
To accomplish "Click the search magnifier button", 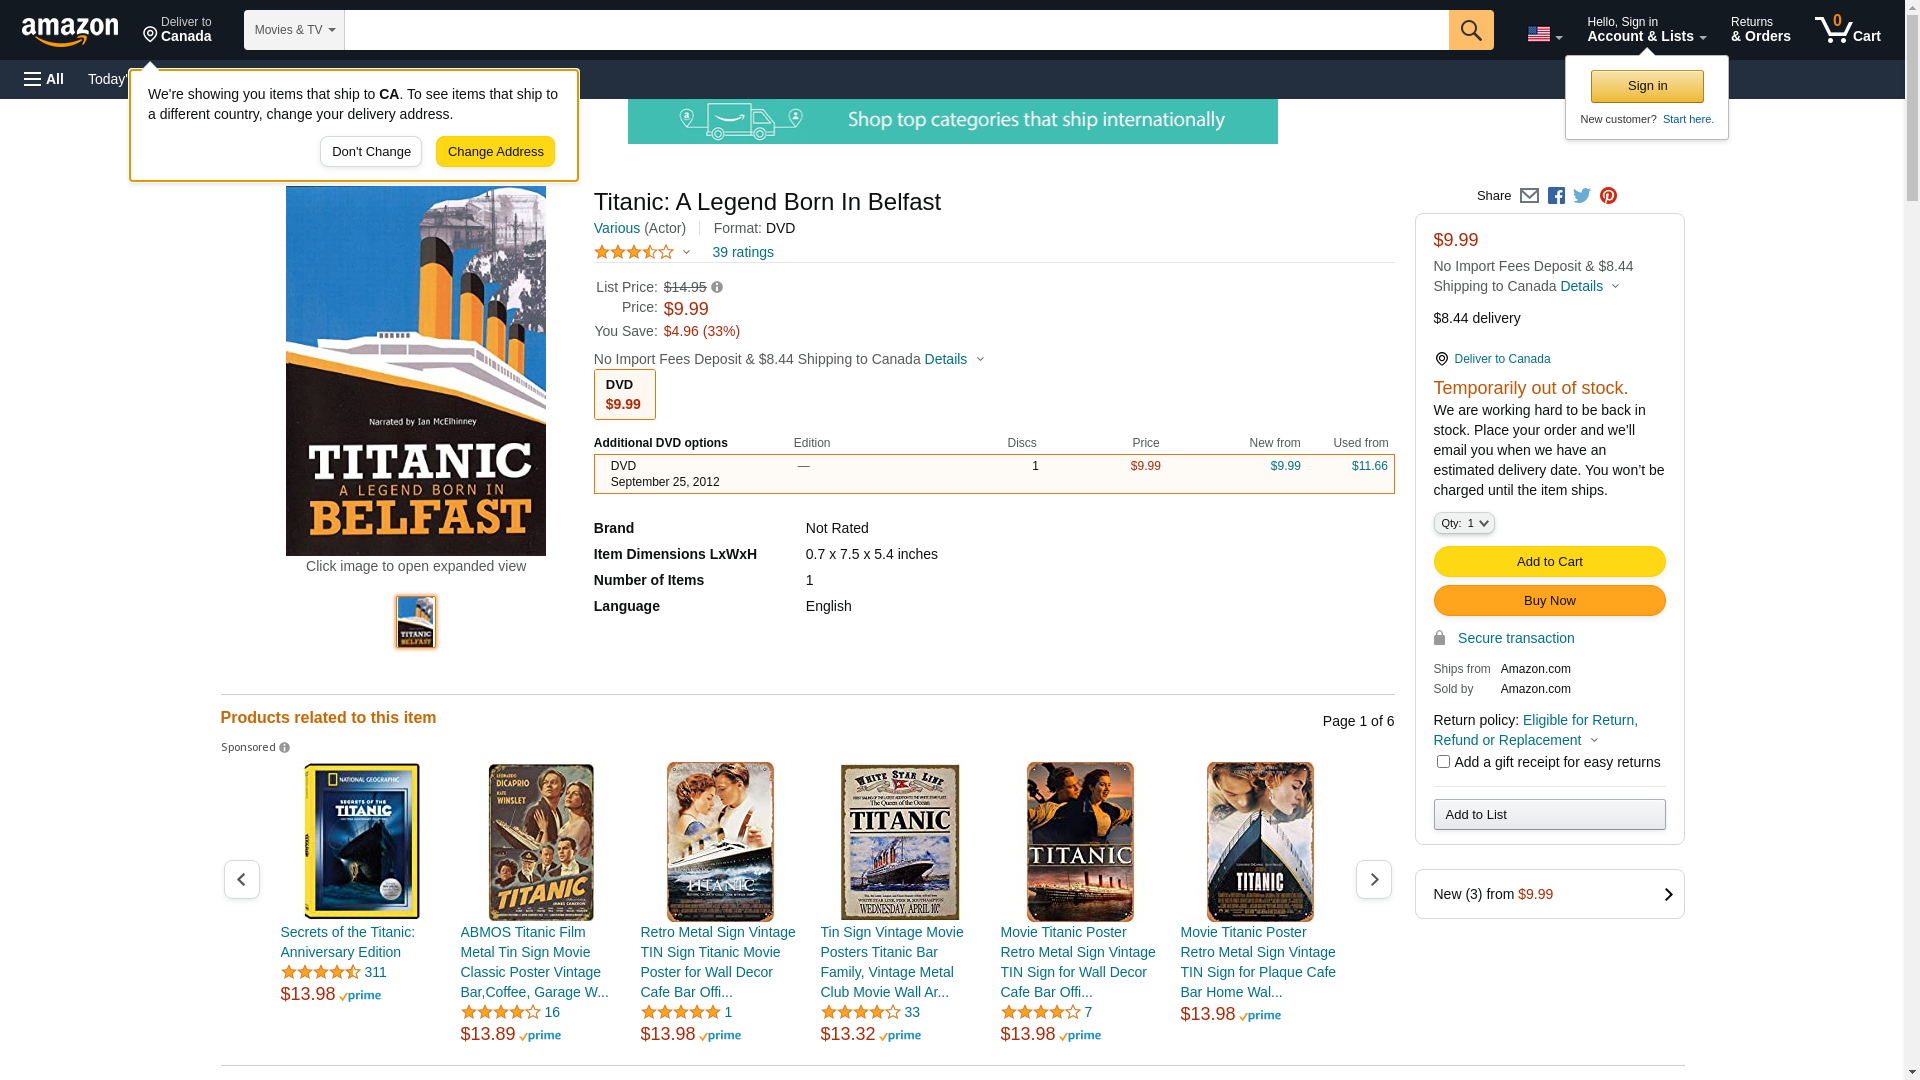I will pyautogui.click(x=1470, y=30).
